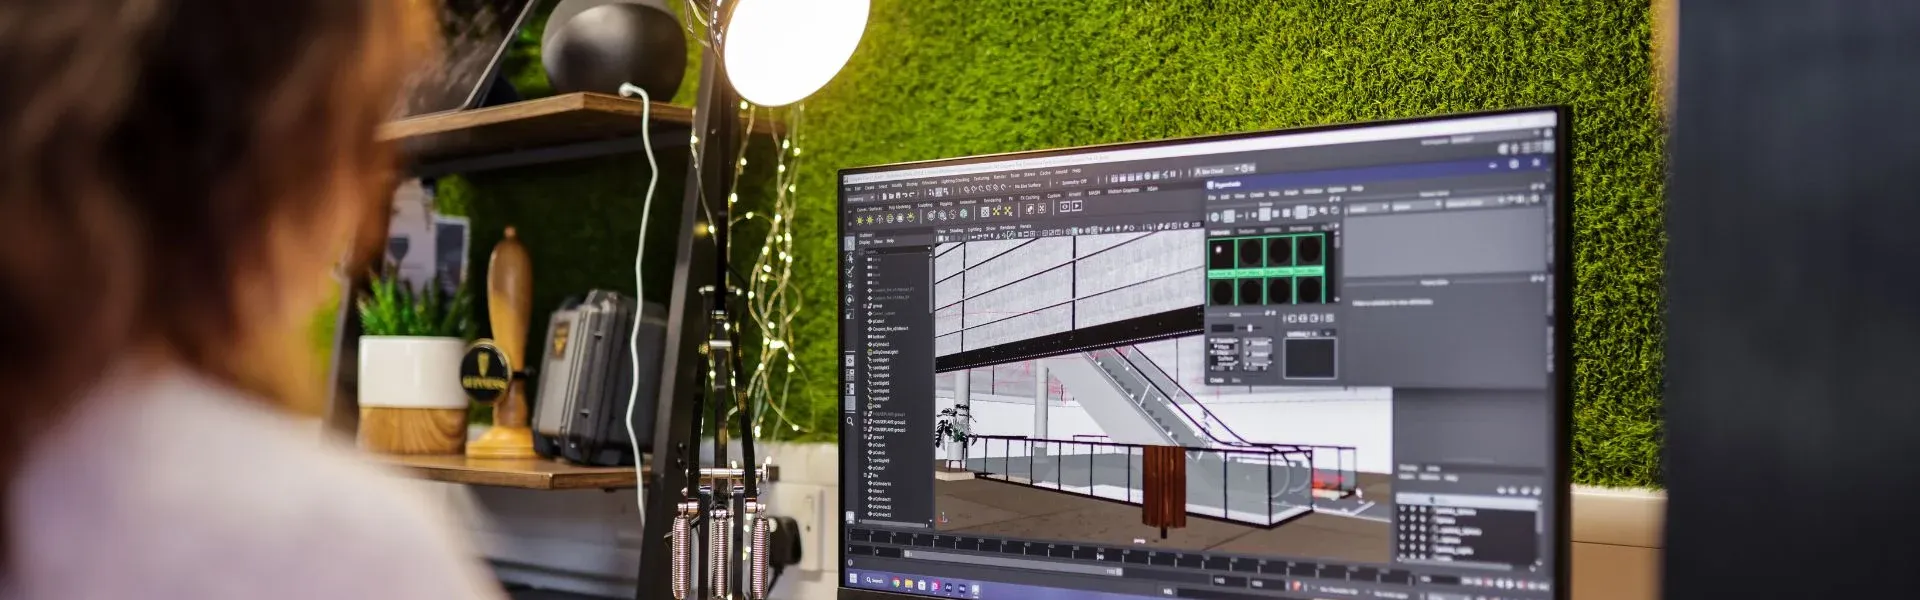Click the range slider bar below the timeline
The width and height of the screenshot is (1920, 600).
pyautogui.click(x=1012, y=563)
